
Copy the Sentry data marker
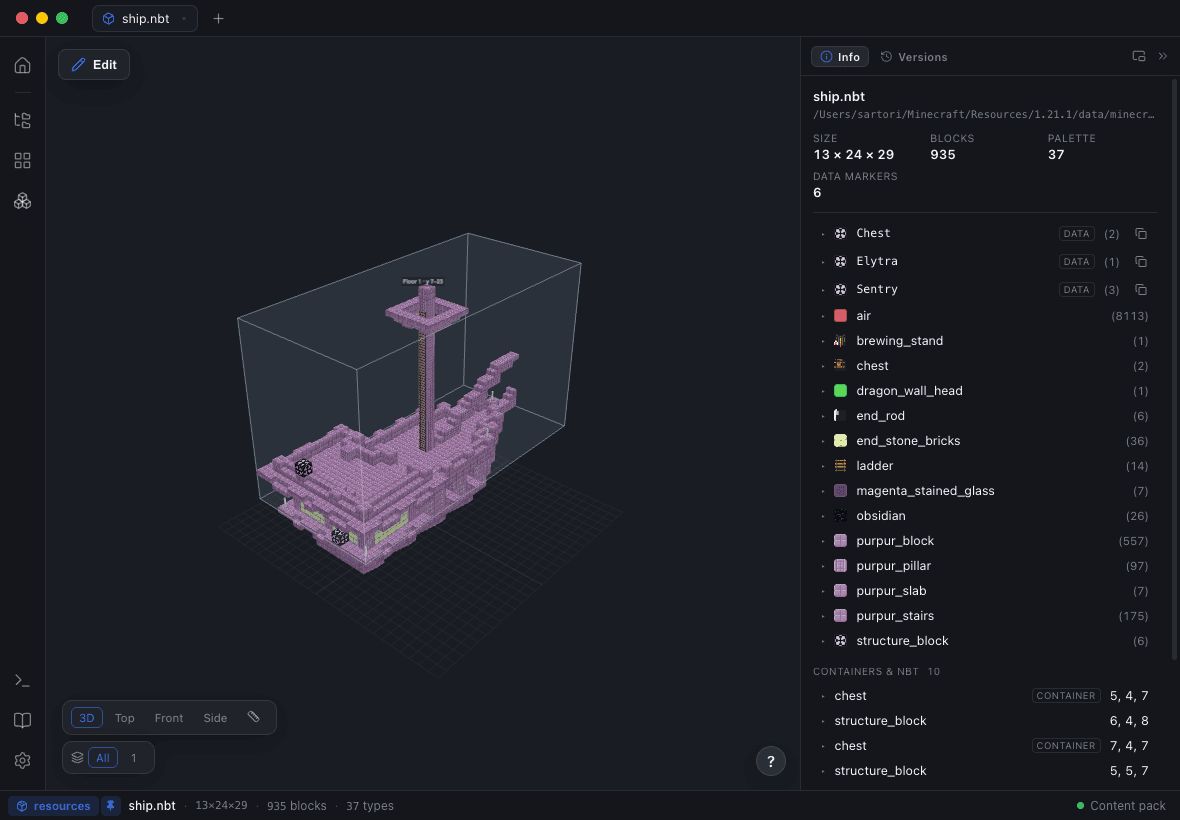click(x=1141, y=290)
